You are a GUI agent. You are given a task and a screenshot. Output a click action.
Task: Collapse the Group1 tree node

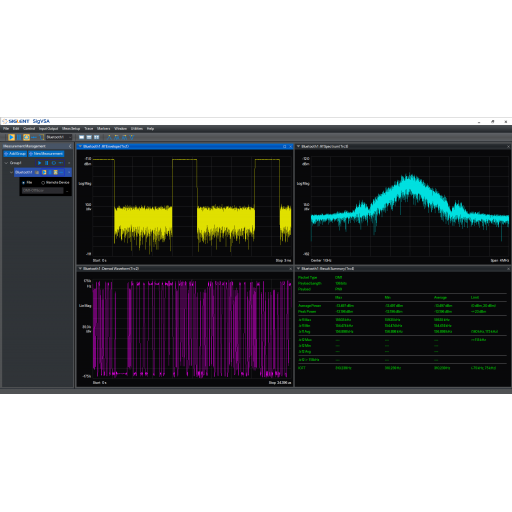click(6, 163)
